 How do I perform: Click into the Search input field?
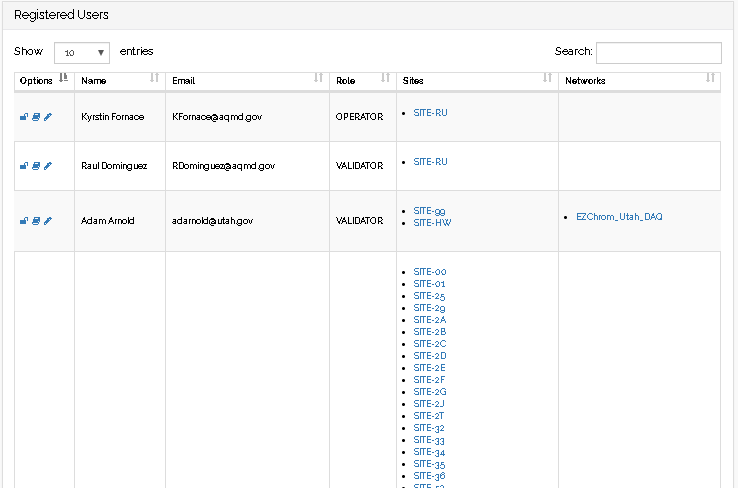click(x=658, y=53)
